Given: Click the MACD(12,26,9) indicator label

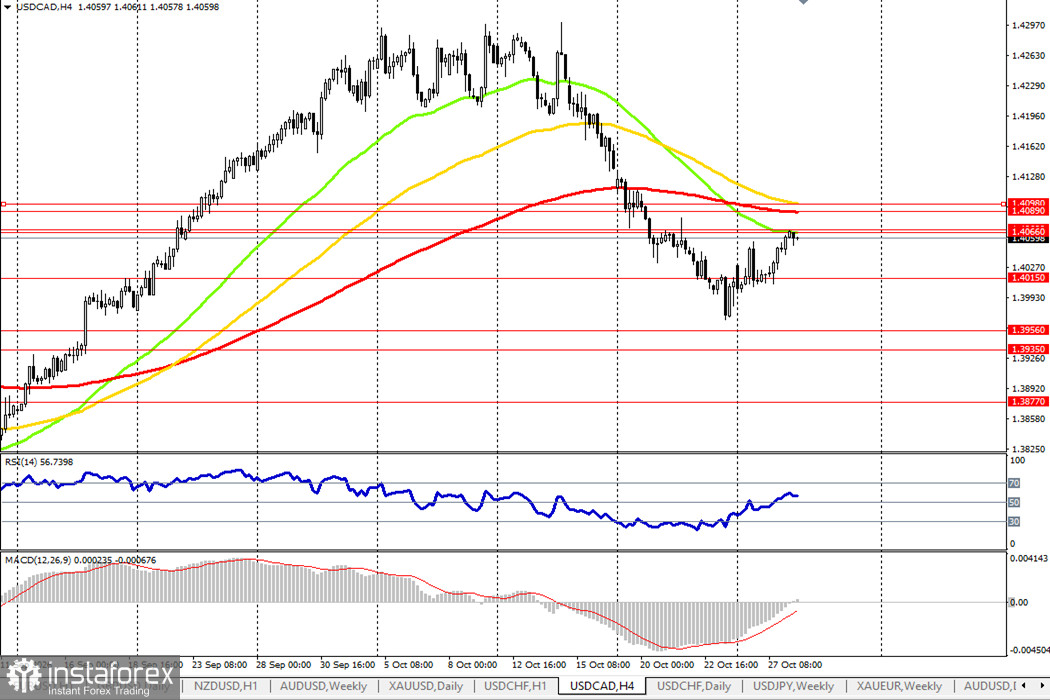Looking at the screenshot, I should click(80, 560).
